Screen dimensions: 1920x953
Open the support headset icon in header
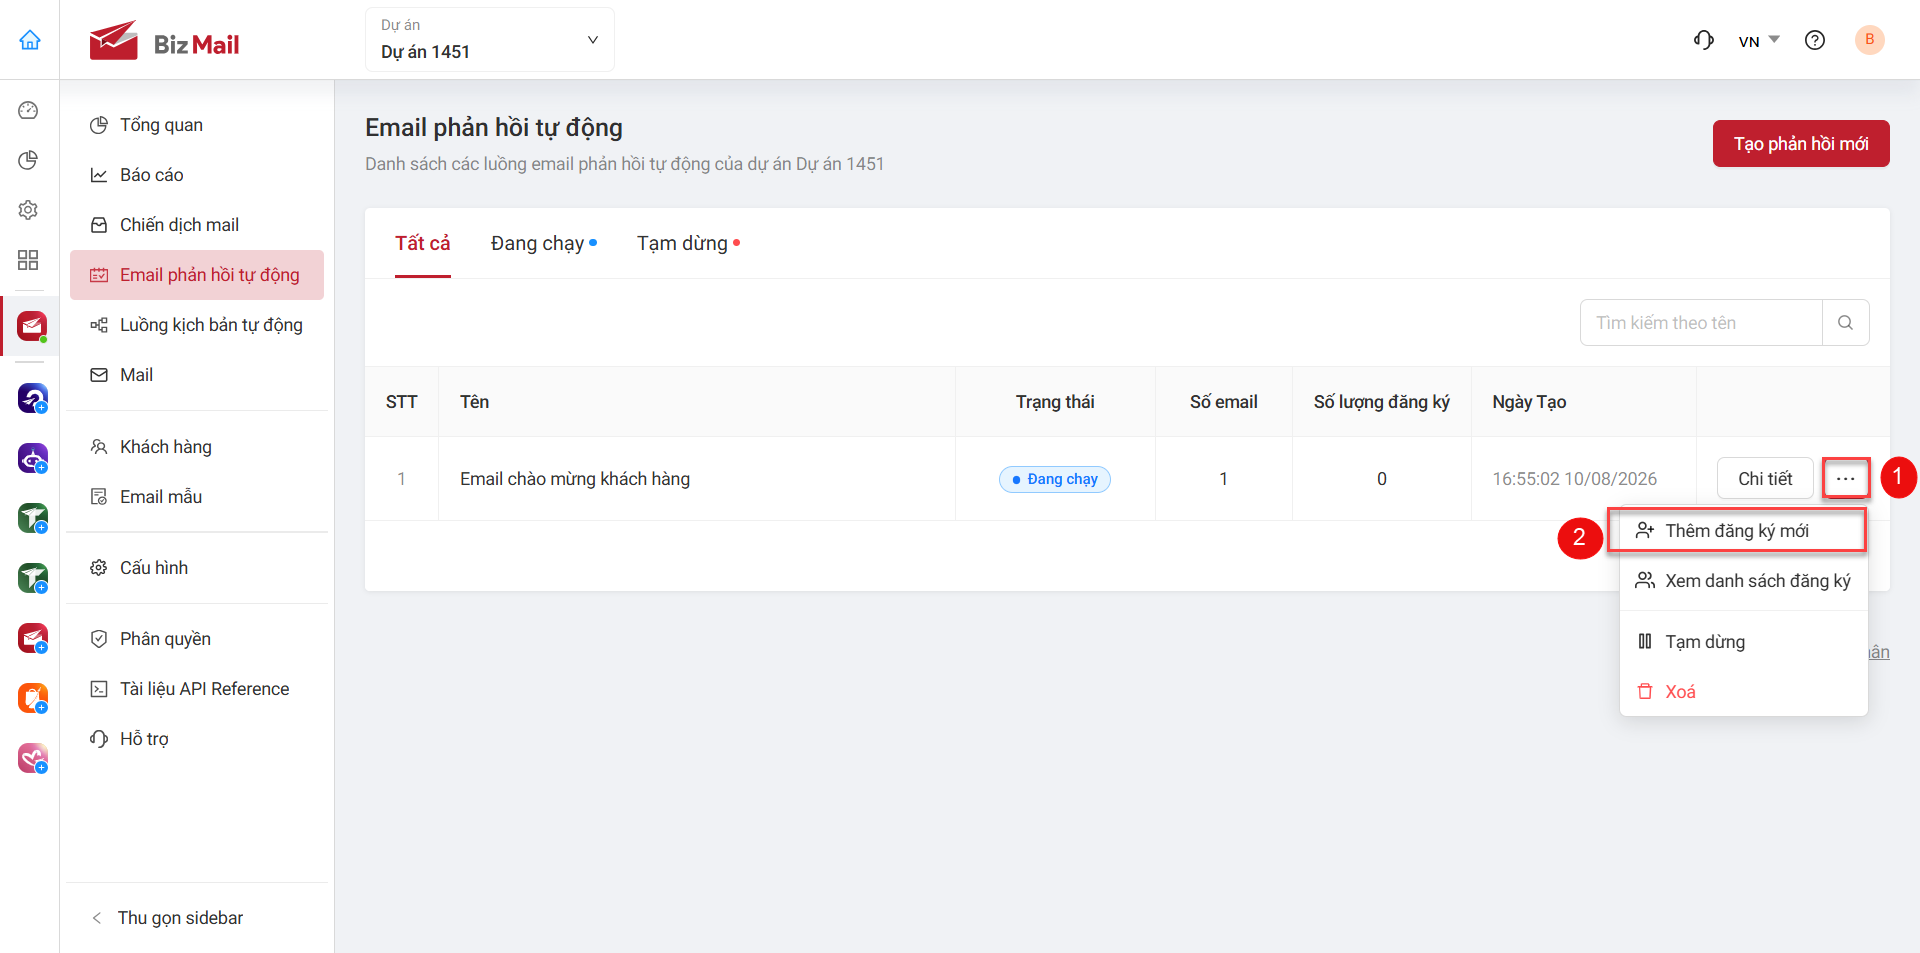[x=1704, y=40]
